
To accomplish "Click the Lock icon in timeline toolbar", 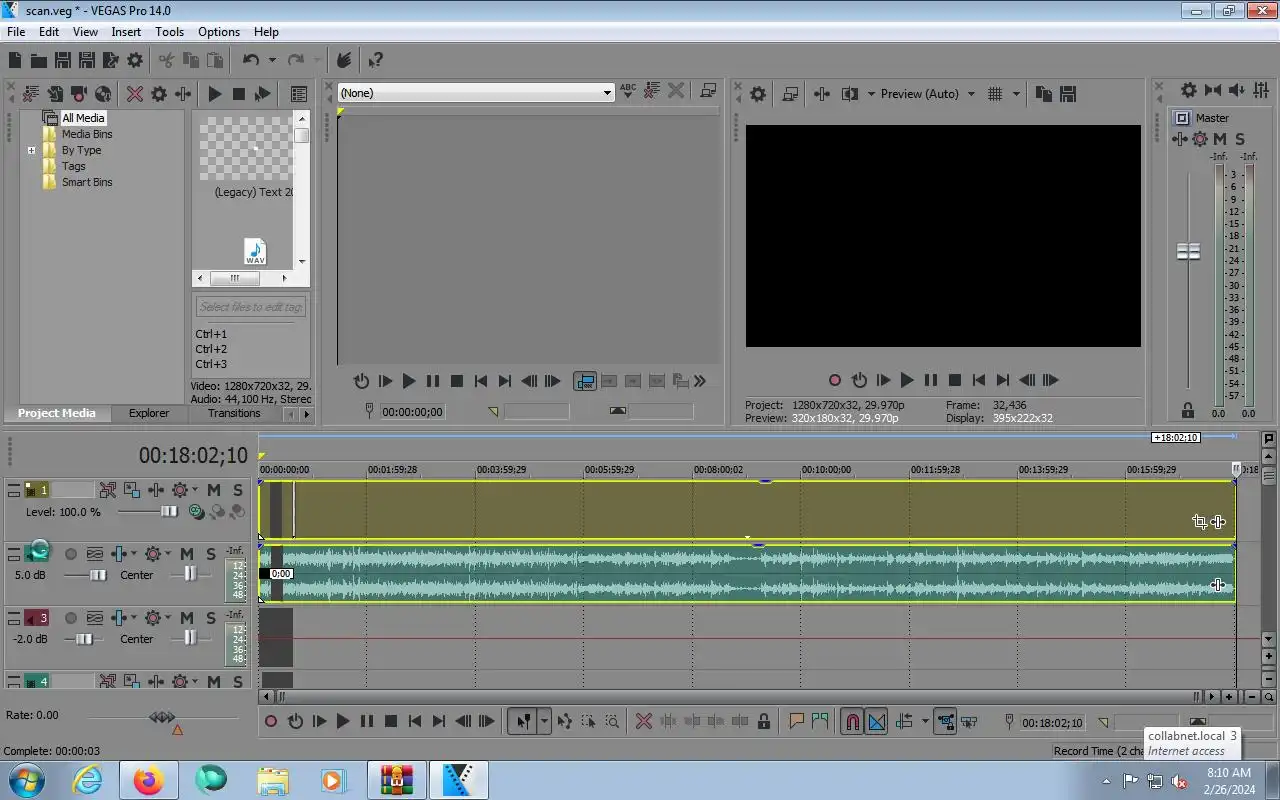I will 764,721.
